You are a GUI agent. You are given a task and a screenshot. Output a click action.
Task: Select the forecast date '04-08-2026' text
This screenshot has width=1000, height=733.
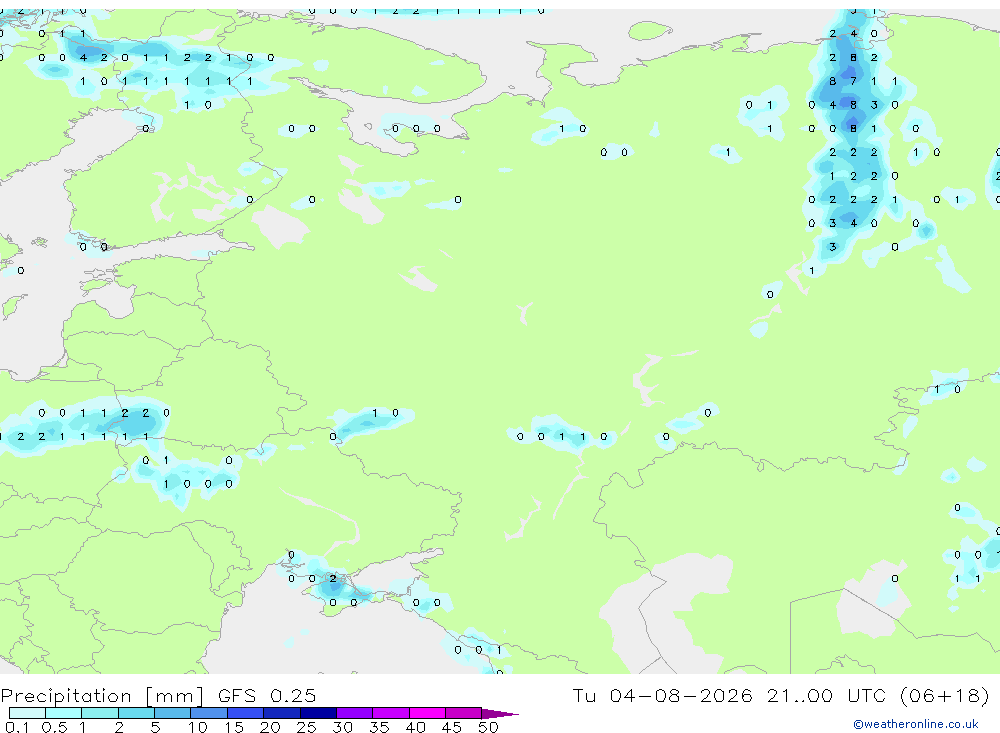(680, 695)
